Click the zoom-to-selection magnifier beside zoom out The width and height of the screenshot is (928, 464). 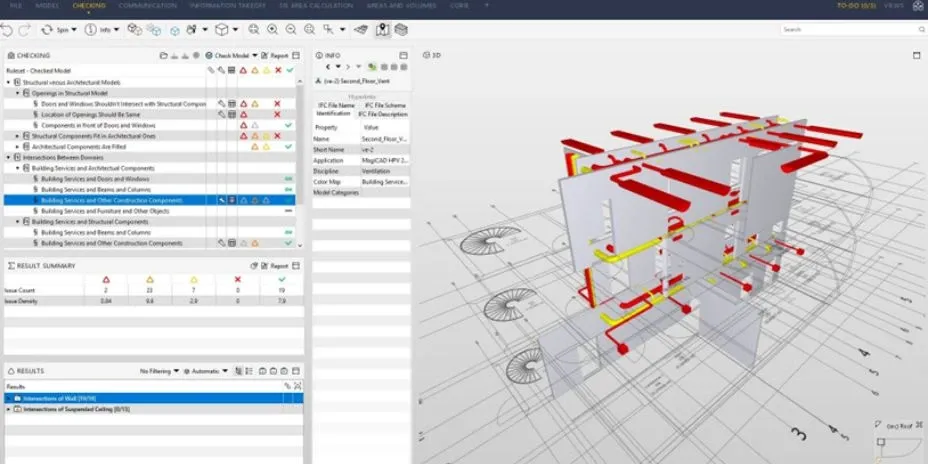click(x=310, y=29)
